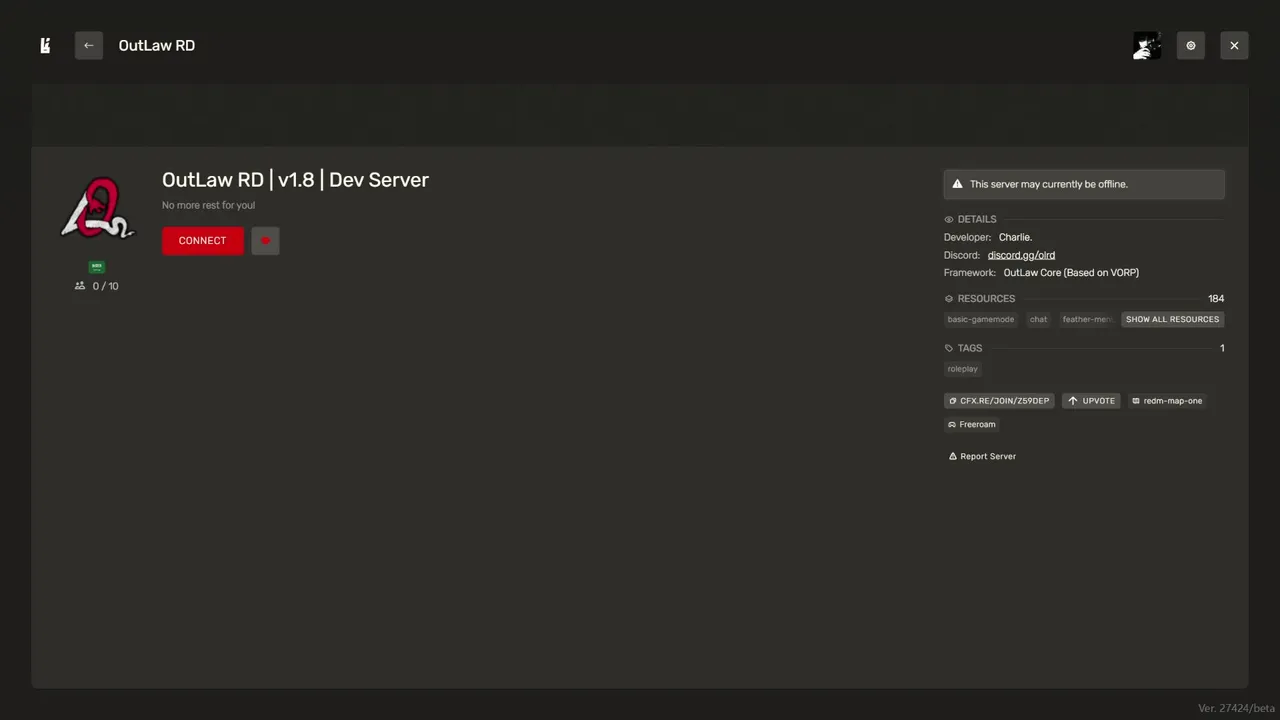Click the Freeroam gametype chip
Image resolution: width=1280 pixels, height=720 pixels.
(972, 424)
